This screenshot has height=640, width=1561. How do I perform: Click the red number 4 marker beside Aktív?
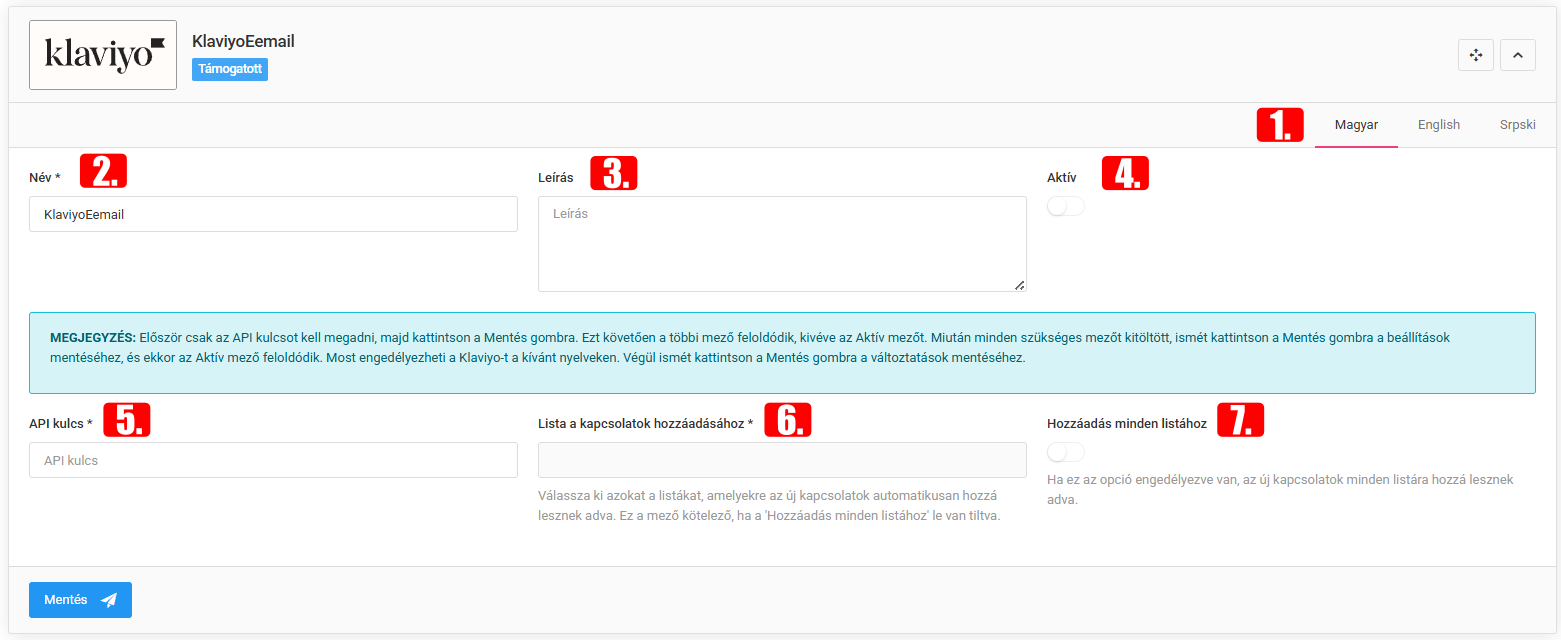coord(1125,173)
